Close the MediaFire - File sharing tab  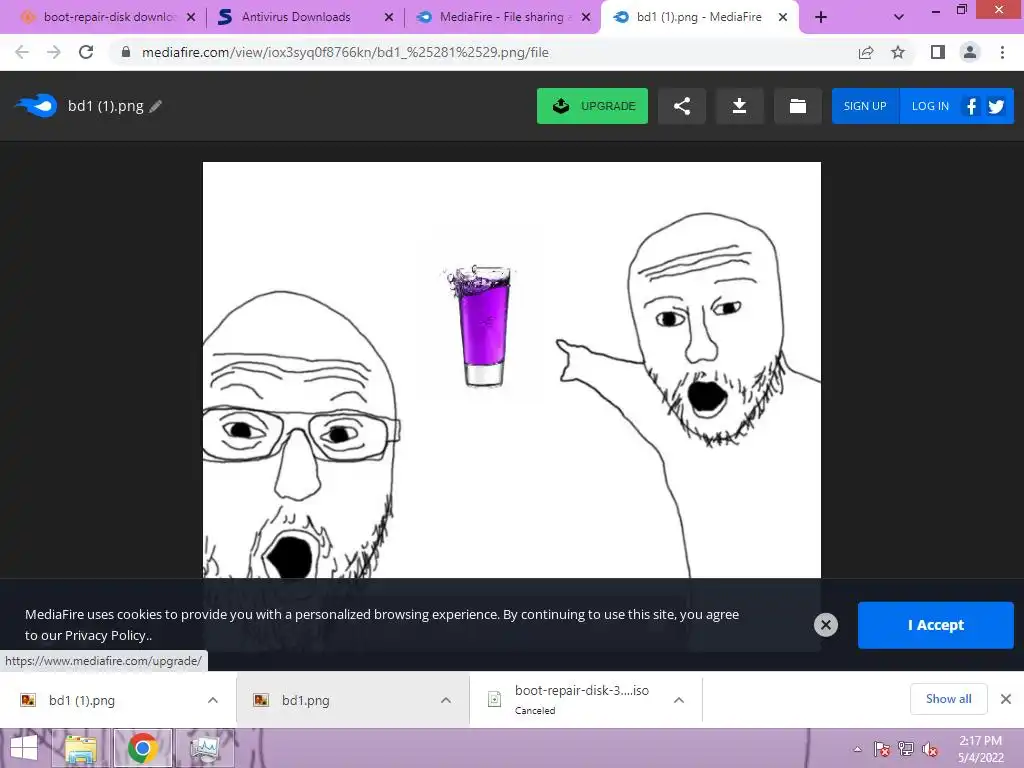(x=586, y=17)
